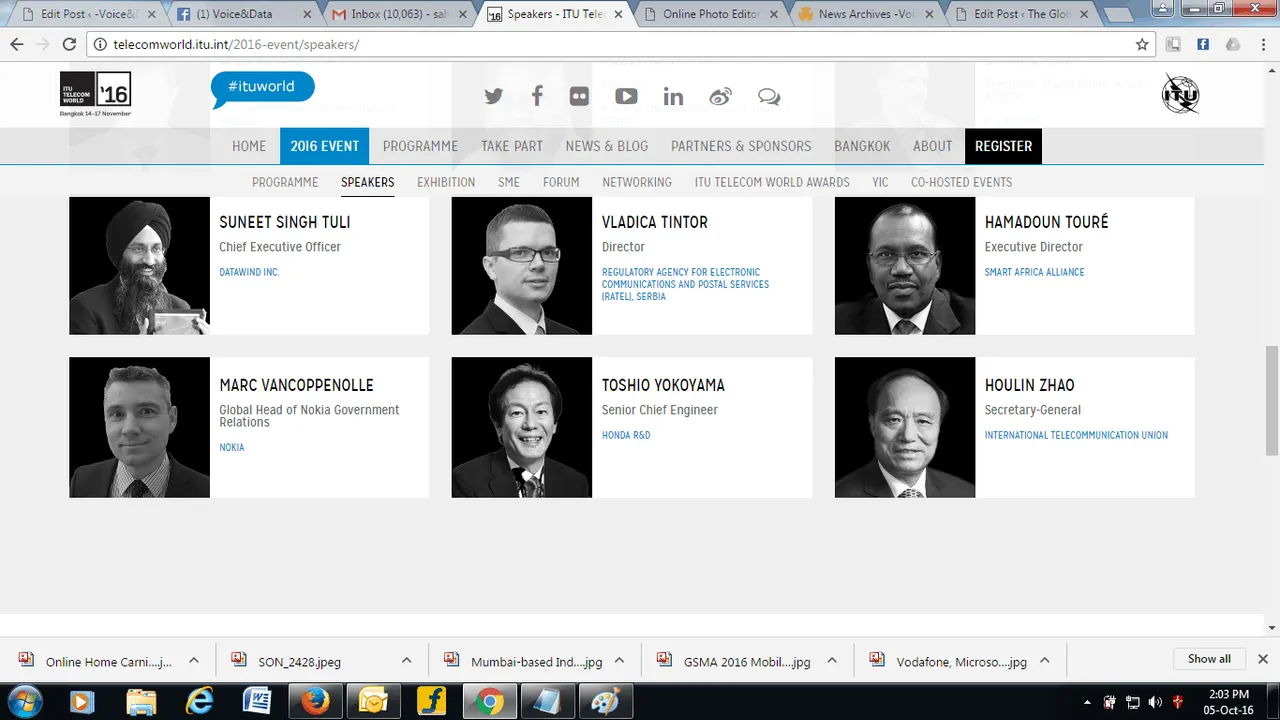Reload the page with the refresh icon
This screenshot has height=720, width=1280.
pyautogui.click(x=69, y=44)
